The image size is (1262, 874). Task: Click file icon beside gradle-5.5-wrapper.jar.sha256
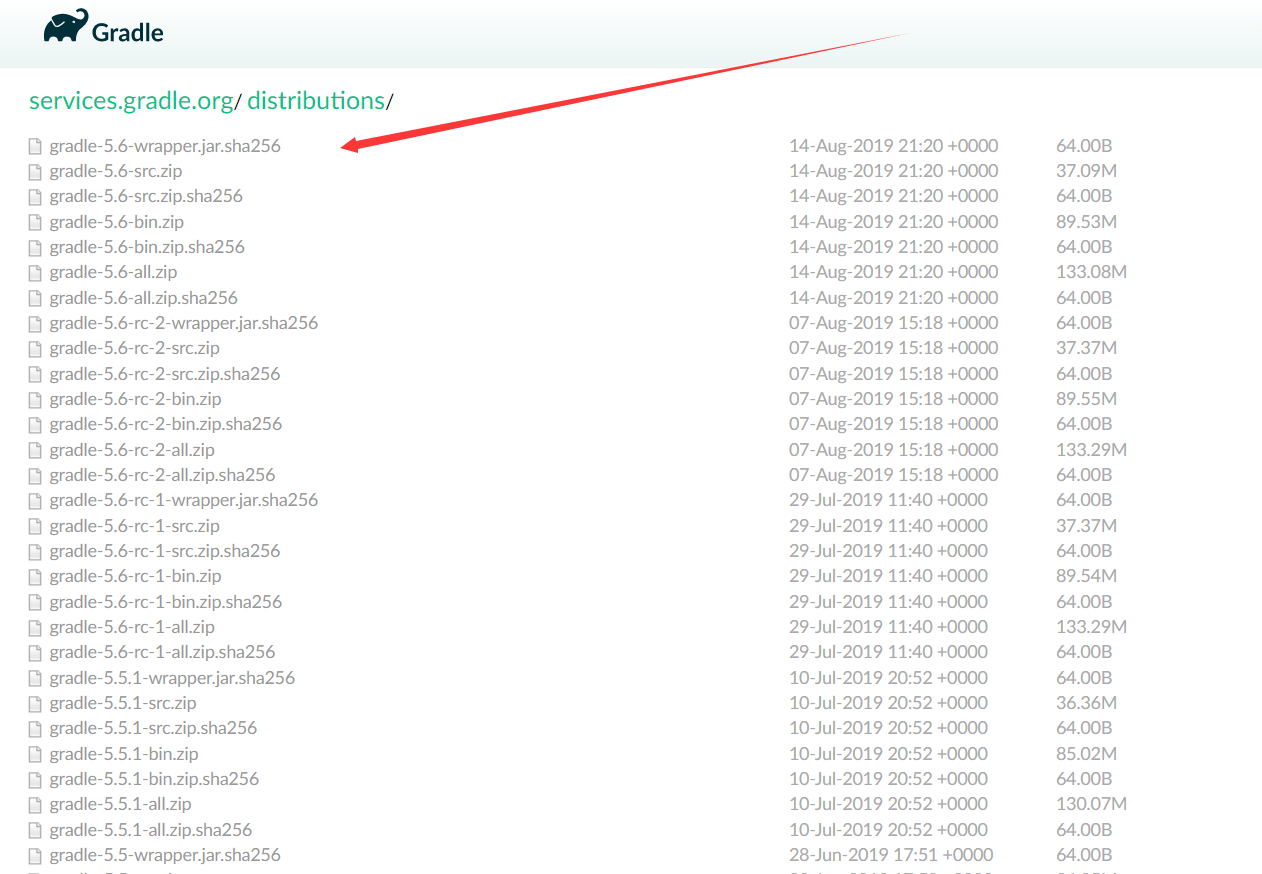click(35, 856)
